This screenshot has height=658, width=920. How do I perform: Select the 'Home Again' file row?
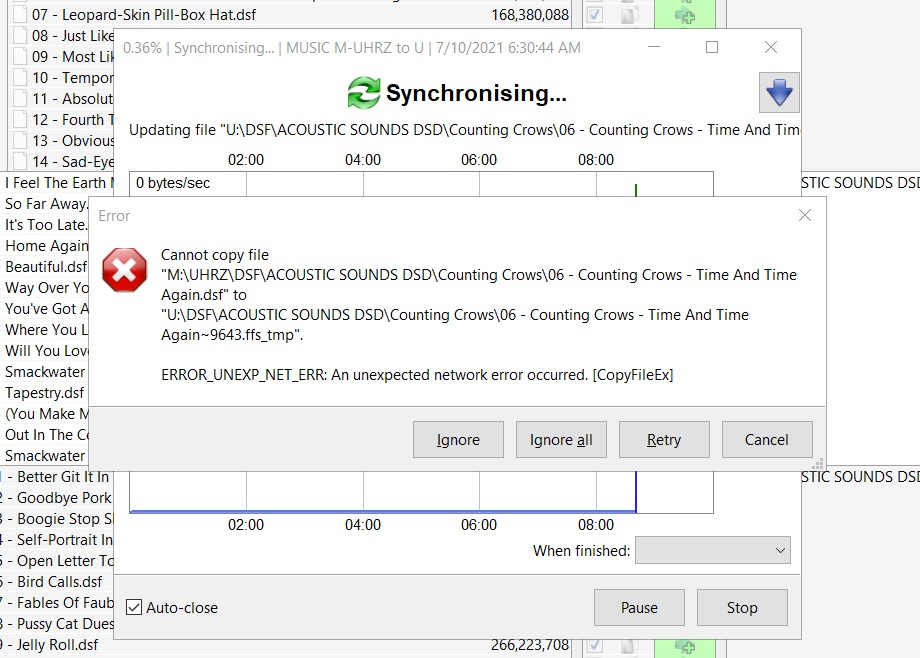46,246
